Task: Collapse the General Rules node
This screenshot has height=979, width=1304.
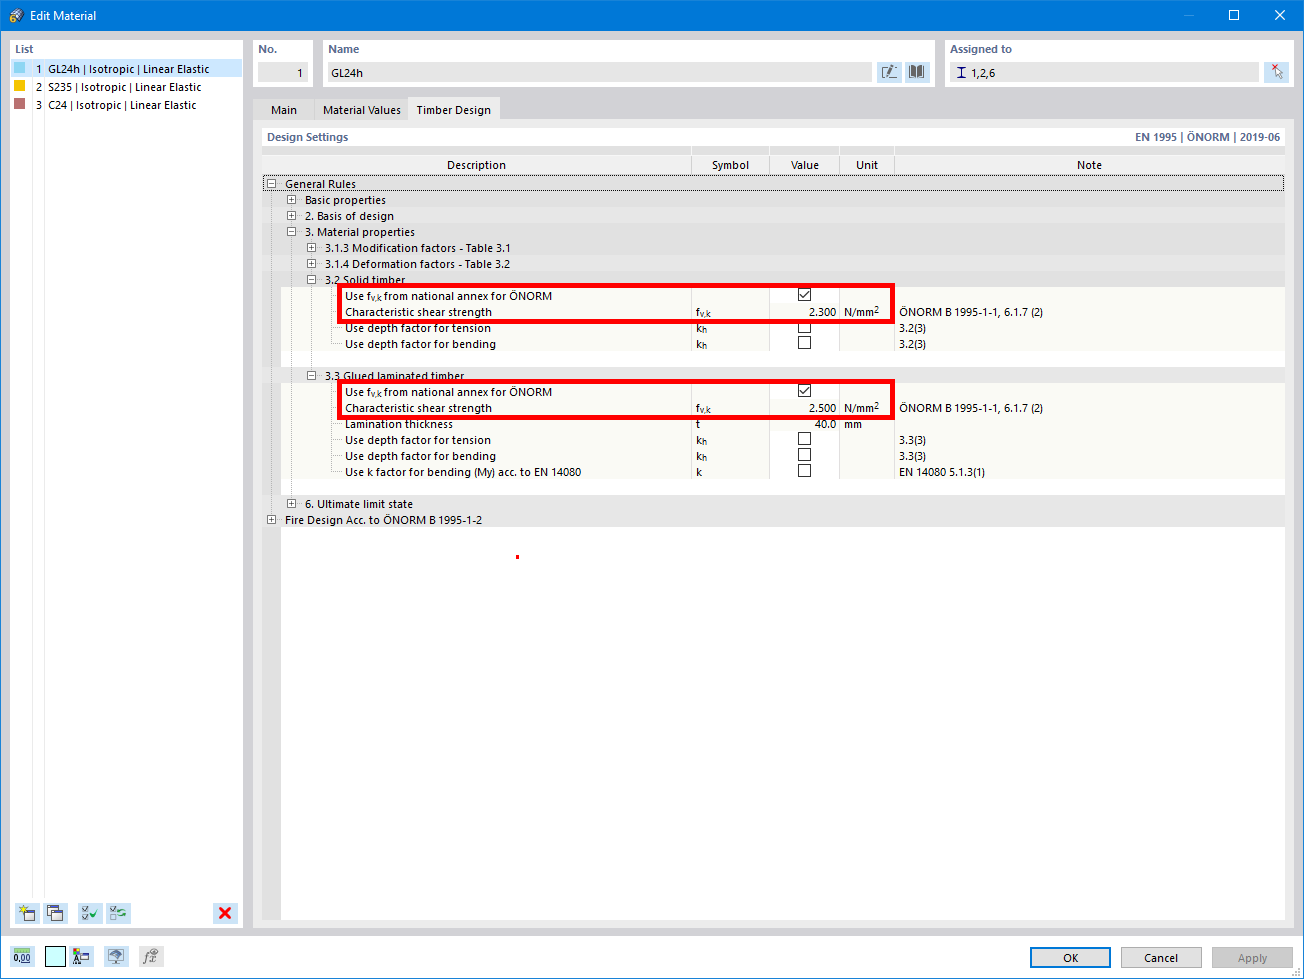Action: coord(271,184)
